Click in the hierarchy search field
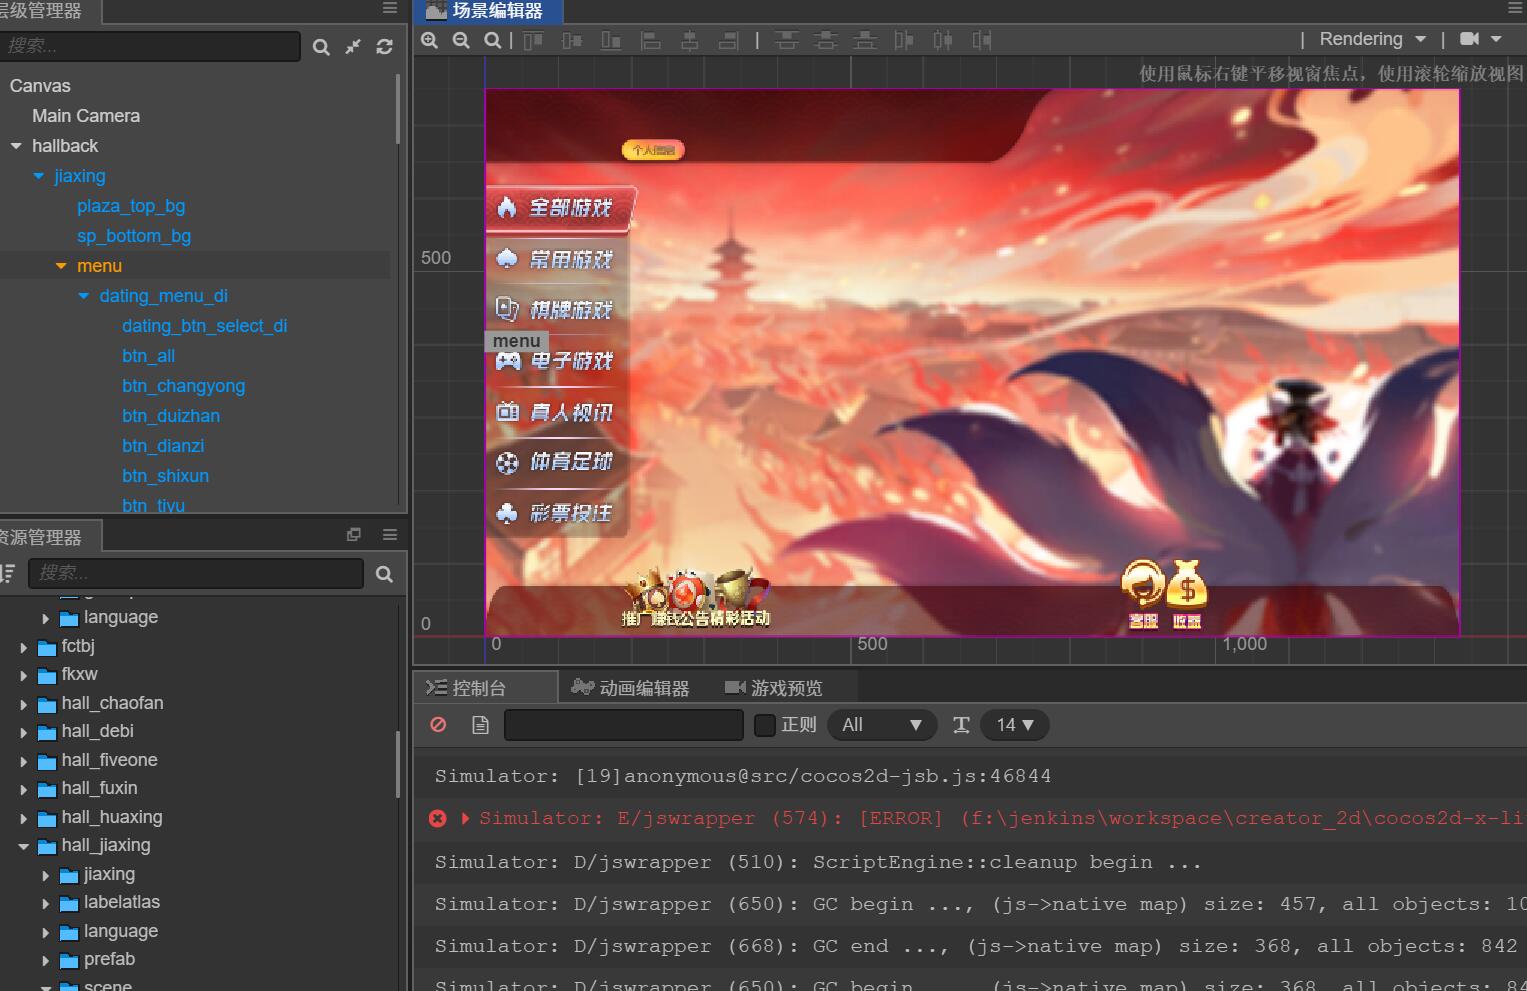Screen dimensions: 1527x991 [150, 46]
